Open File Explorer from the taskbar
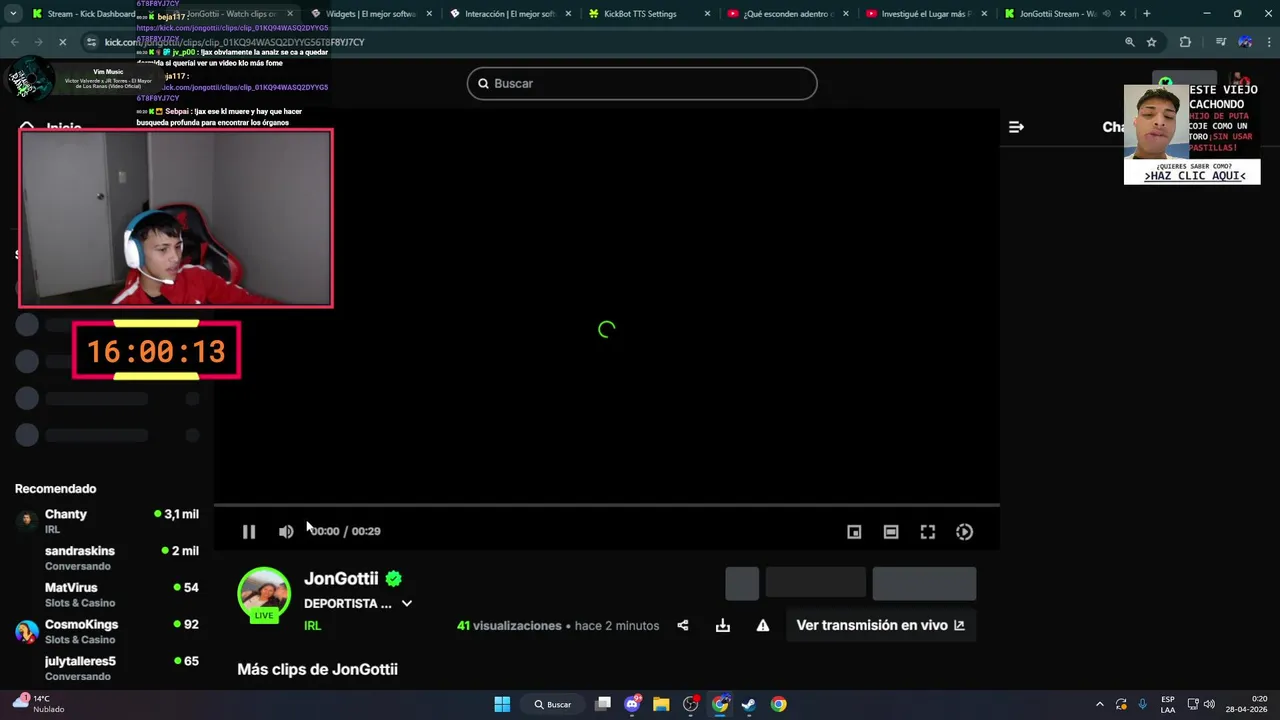This screenshot has width=1280, height=720. point(661,704)
